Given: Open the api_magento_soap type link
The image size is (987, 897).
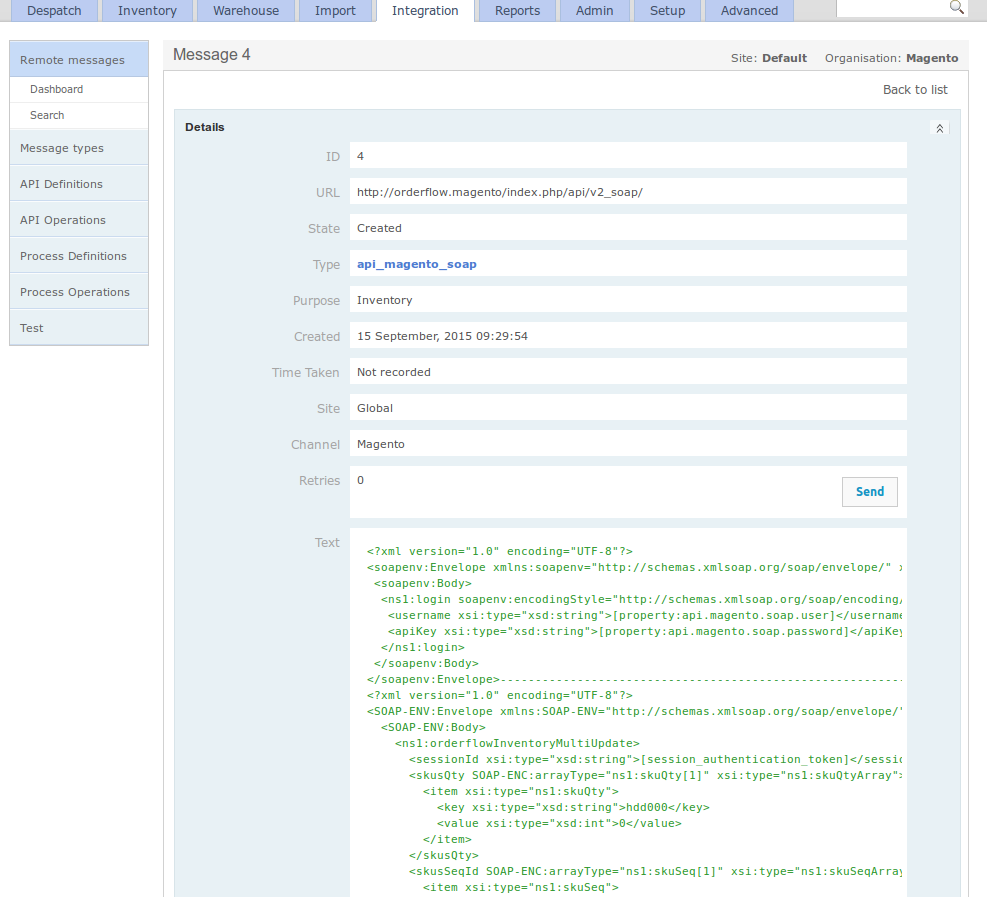Looking at the screenshot, I should 416,265.
